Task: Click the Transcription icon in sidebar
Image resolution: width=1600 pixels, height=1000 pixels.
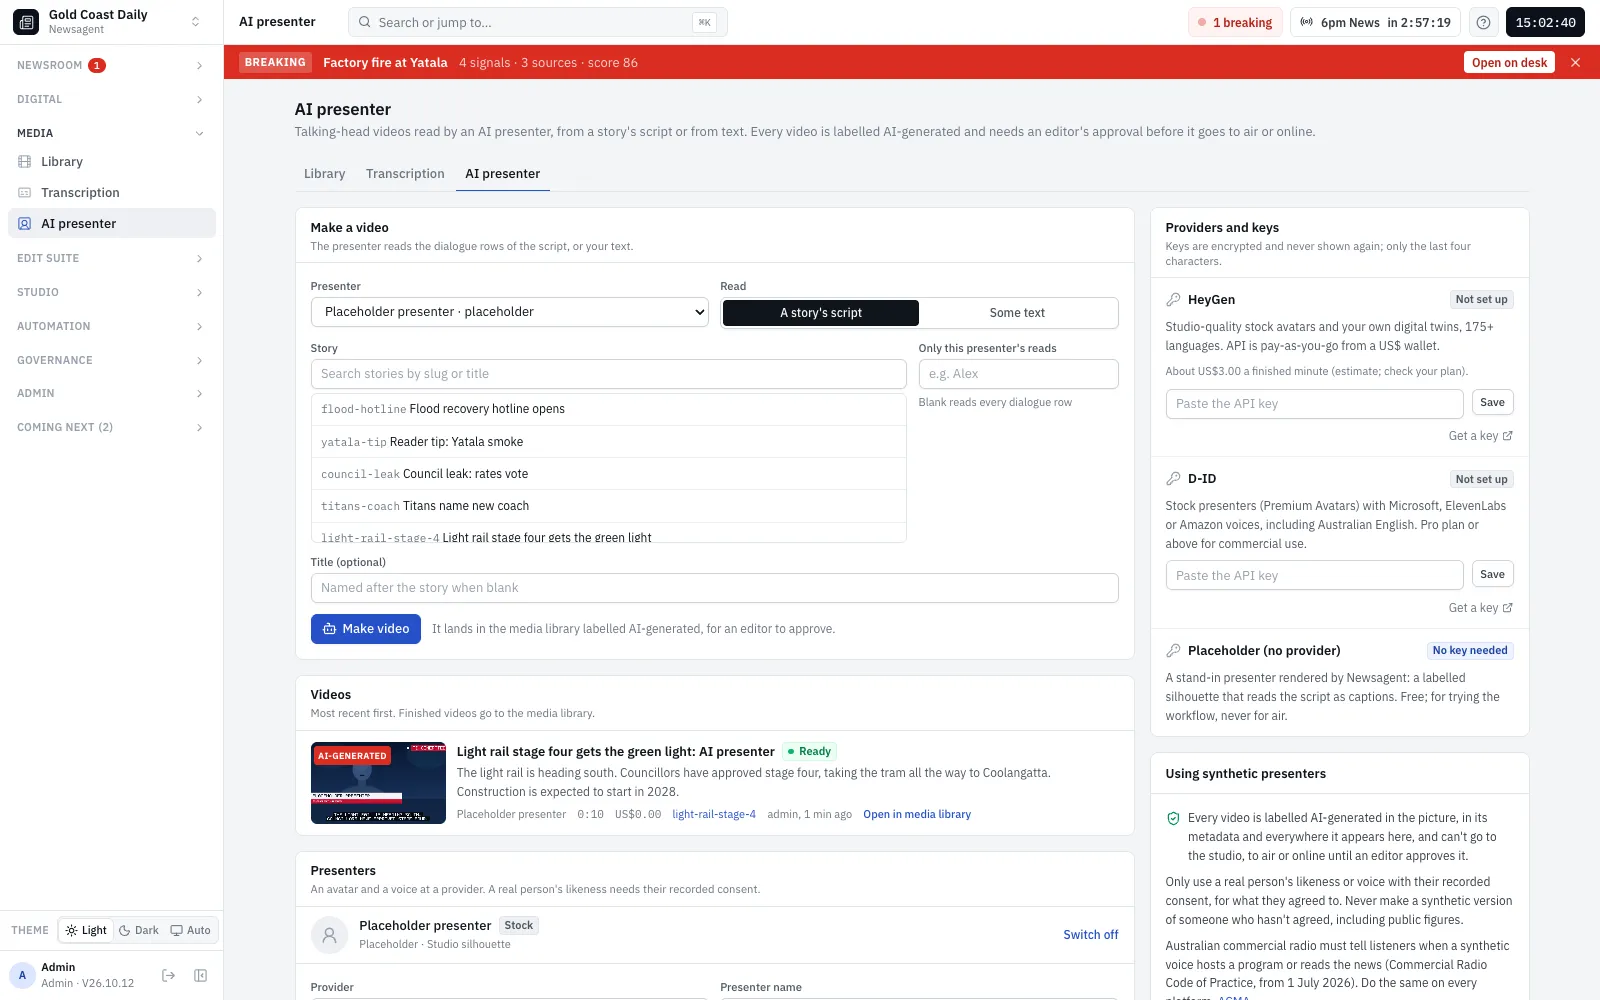Action: point(25,192)
